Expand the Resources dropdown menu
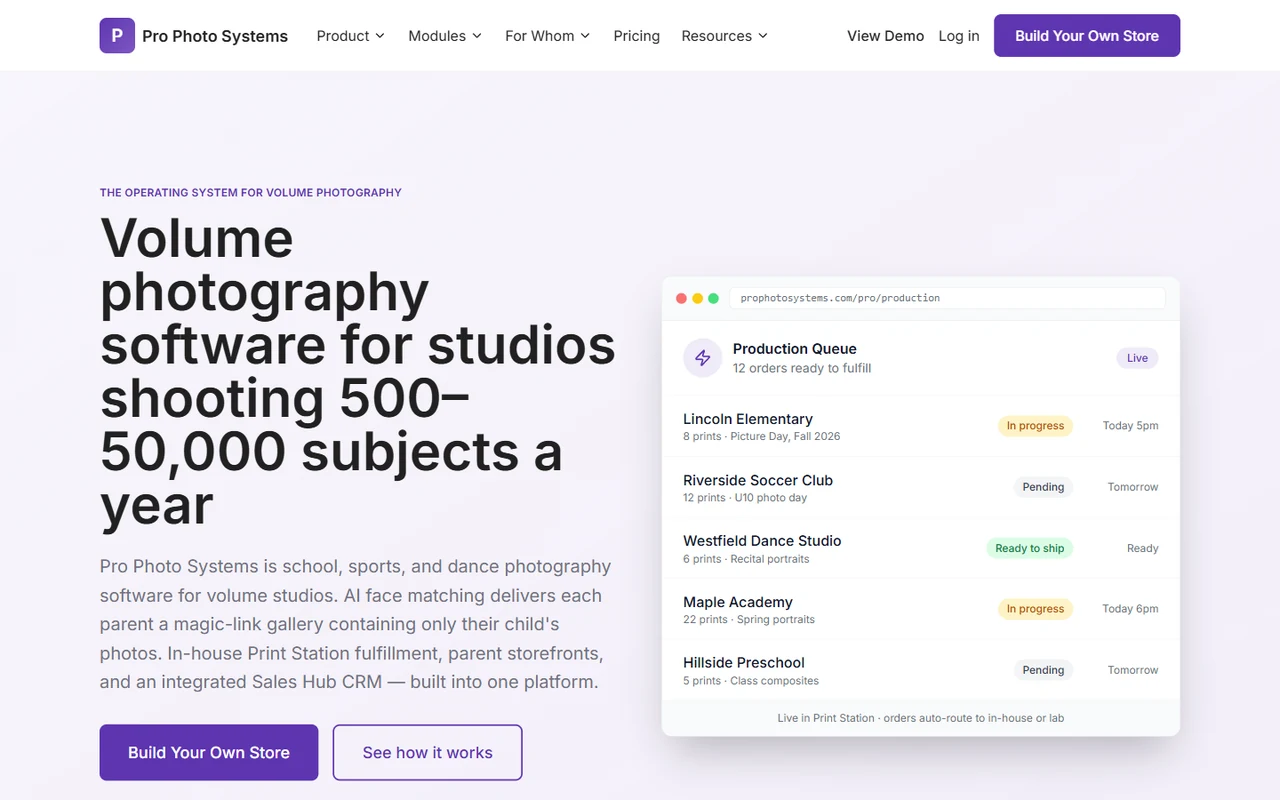 725,36
